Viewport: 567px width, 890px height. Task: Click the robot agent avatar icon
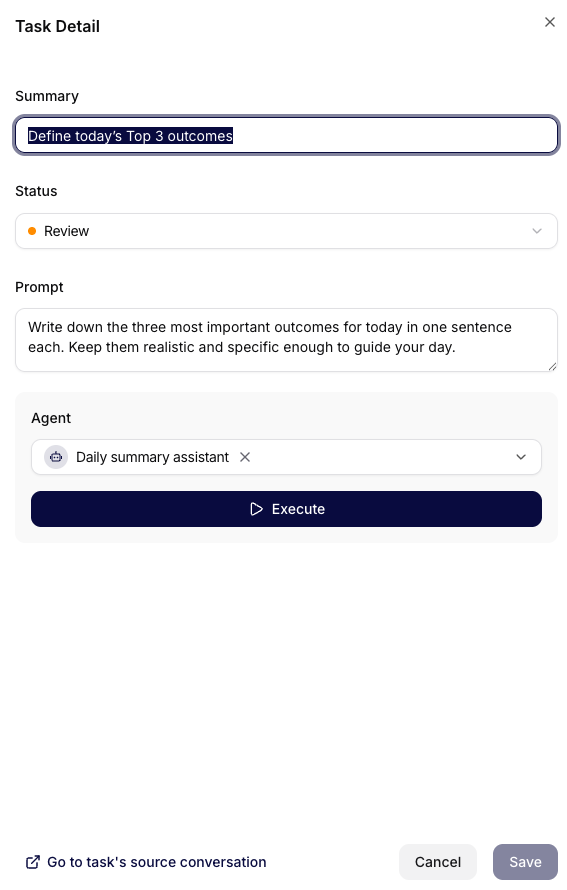[56, 457]
